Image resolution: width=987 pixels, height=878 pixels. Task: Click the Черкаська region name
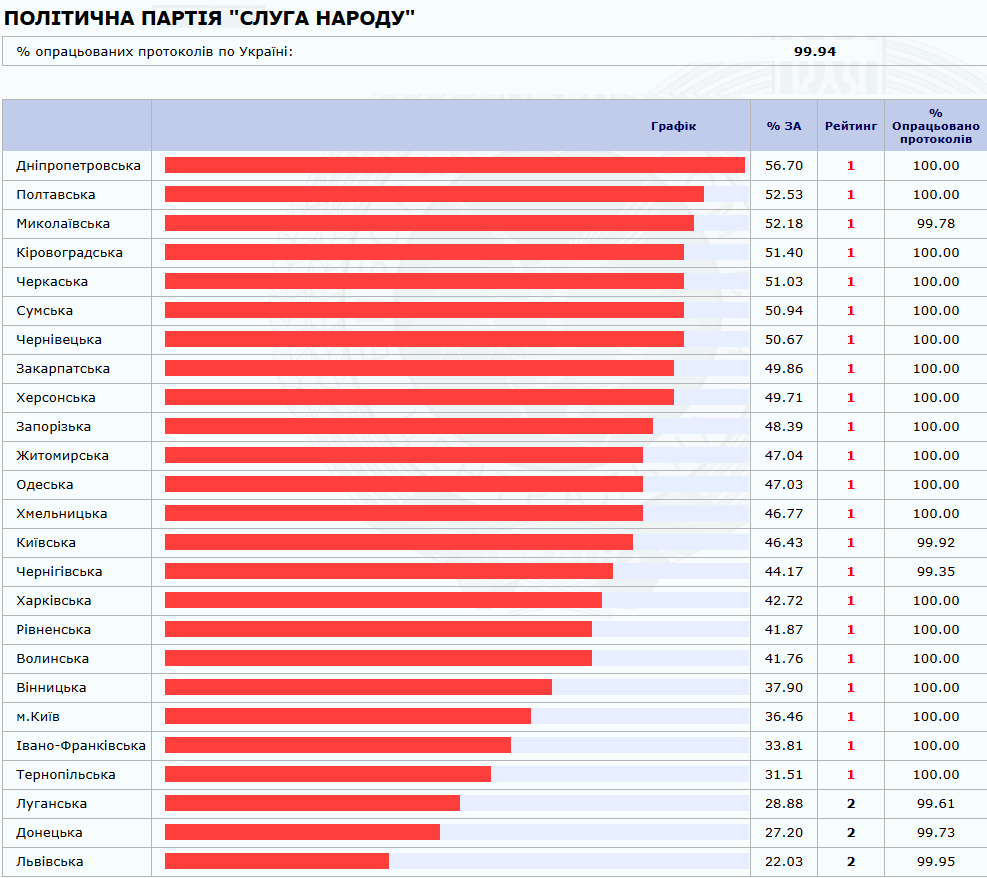tap(52, 281)
